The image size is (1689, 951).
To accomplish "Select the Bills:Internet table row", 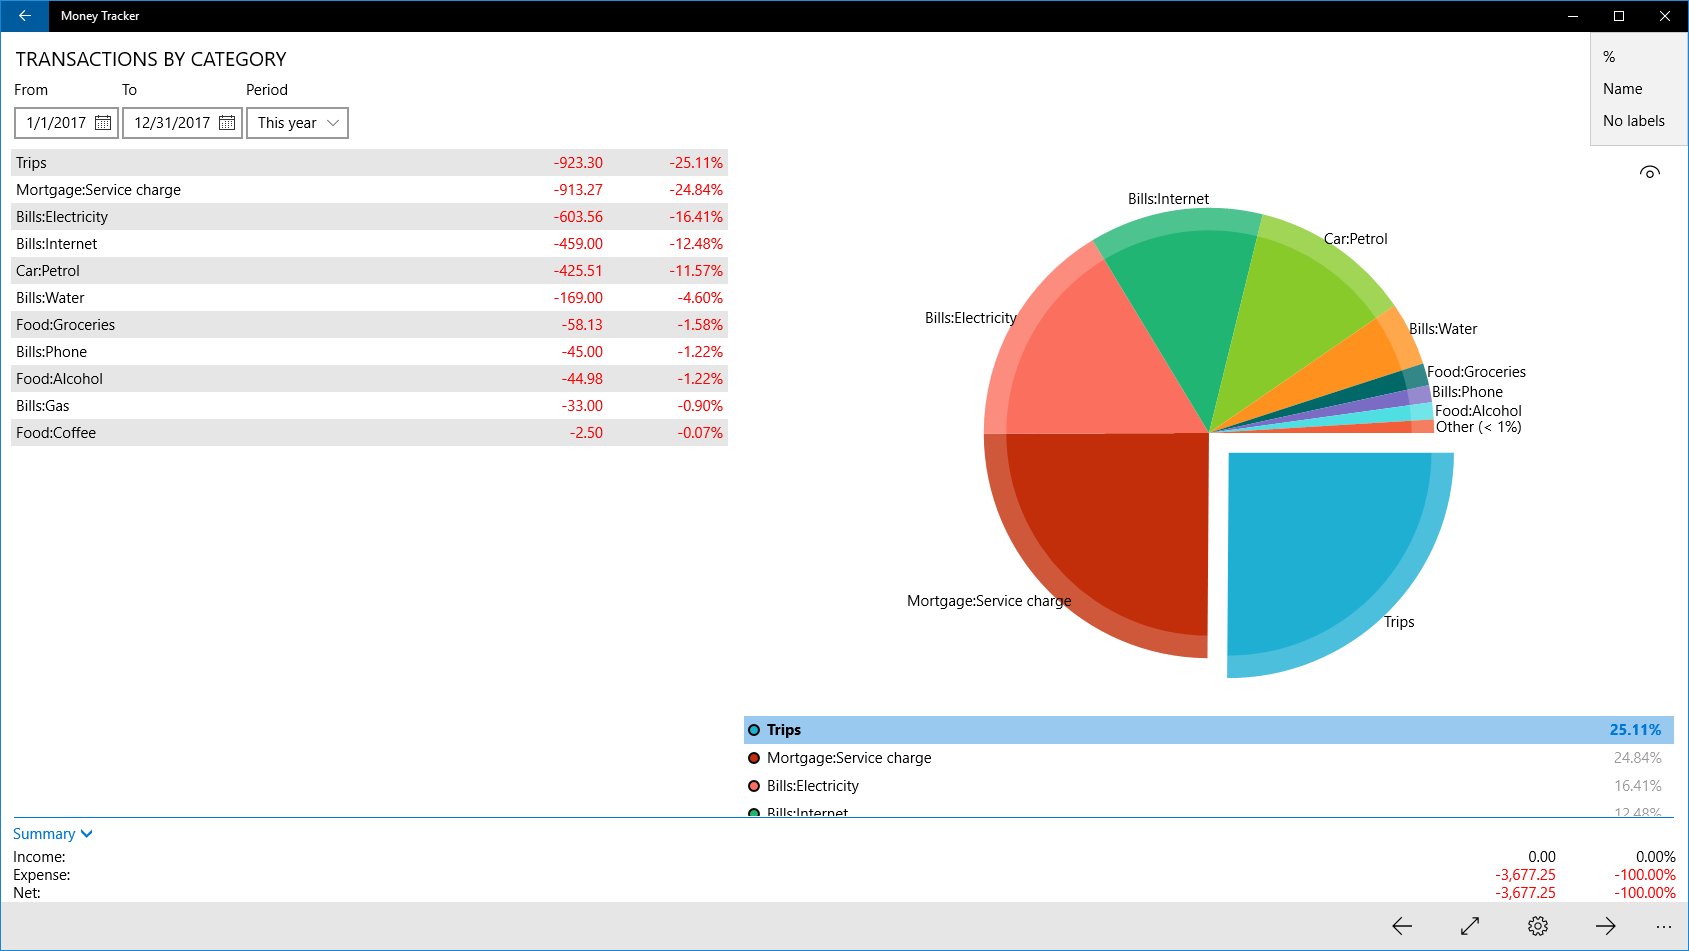I will click(x=369, y=244).
